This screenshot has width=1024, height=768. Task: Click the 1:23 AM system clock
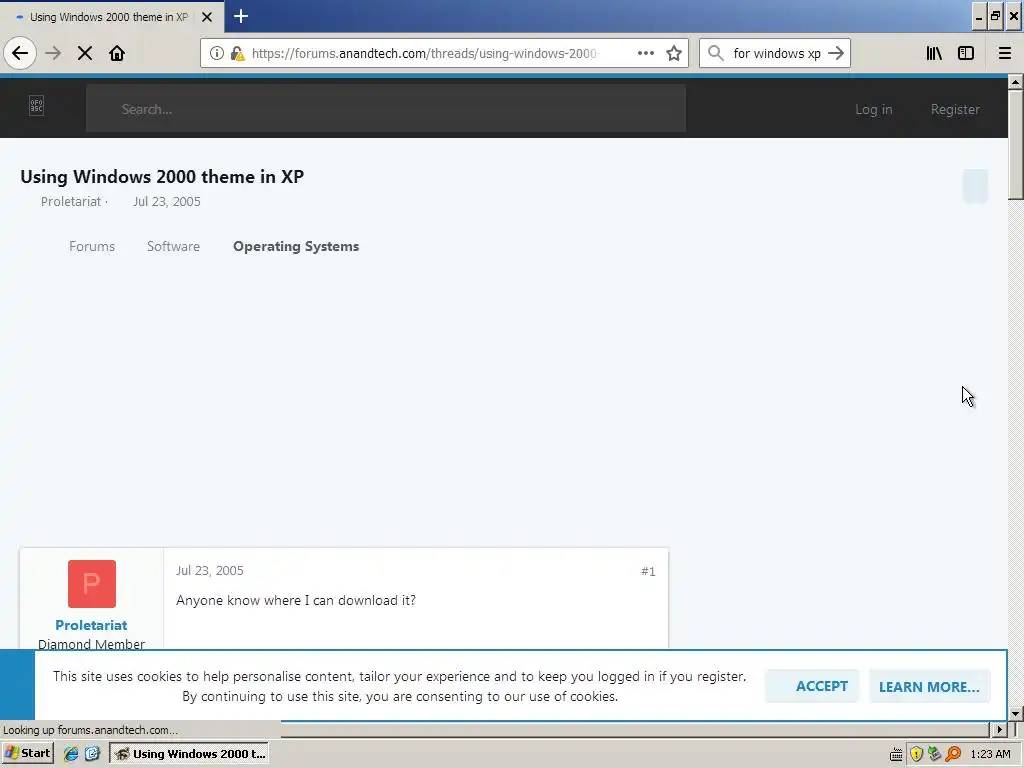pyautogui.click(x=990, y=754)
